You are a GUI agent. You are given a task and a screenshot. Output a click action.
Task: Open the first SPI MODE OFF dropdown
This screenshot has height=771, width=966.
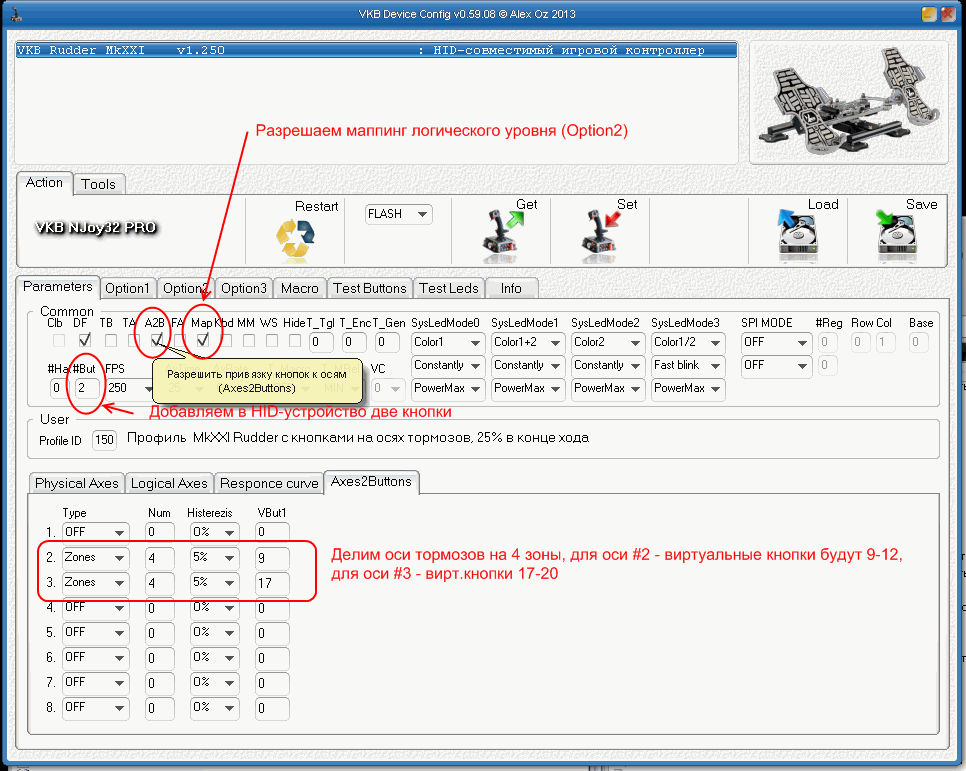pyautogui.click(x=776, y=343)
